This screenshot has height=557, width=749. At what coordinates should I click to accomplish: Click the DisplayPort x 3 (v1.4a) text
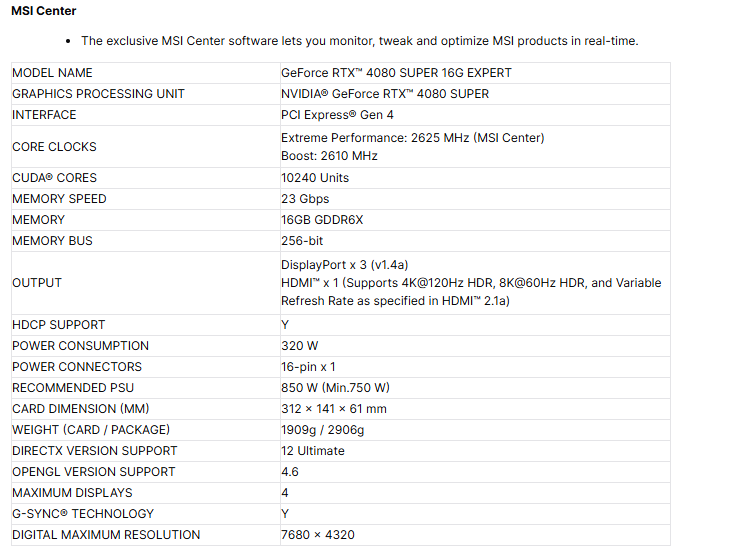click(x=344, y=265)
